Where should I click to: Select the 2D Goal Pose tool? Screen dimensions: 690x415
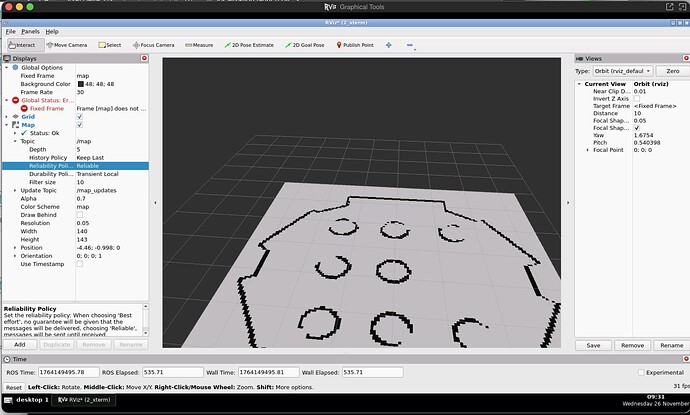pyautogui.click(x=309, y=44)
